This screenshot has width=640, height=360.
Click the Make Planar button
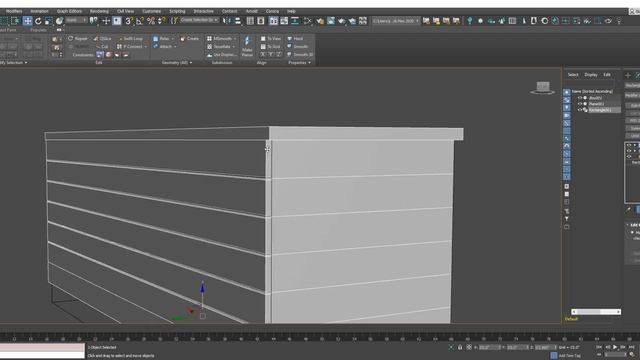click(x=247, y=46)
